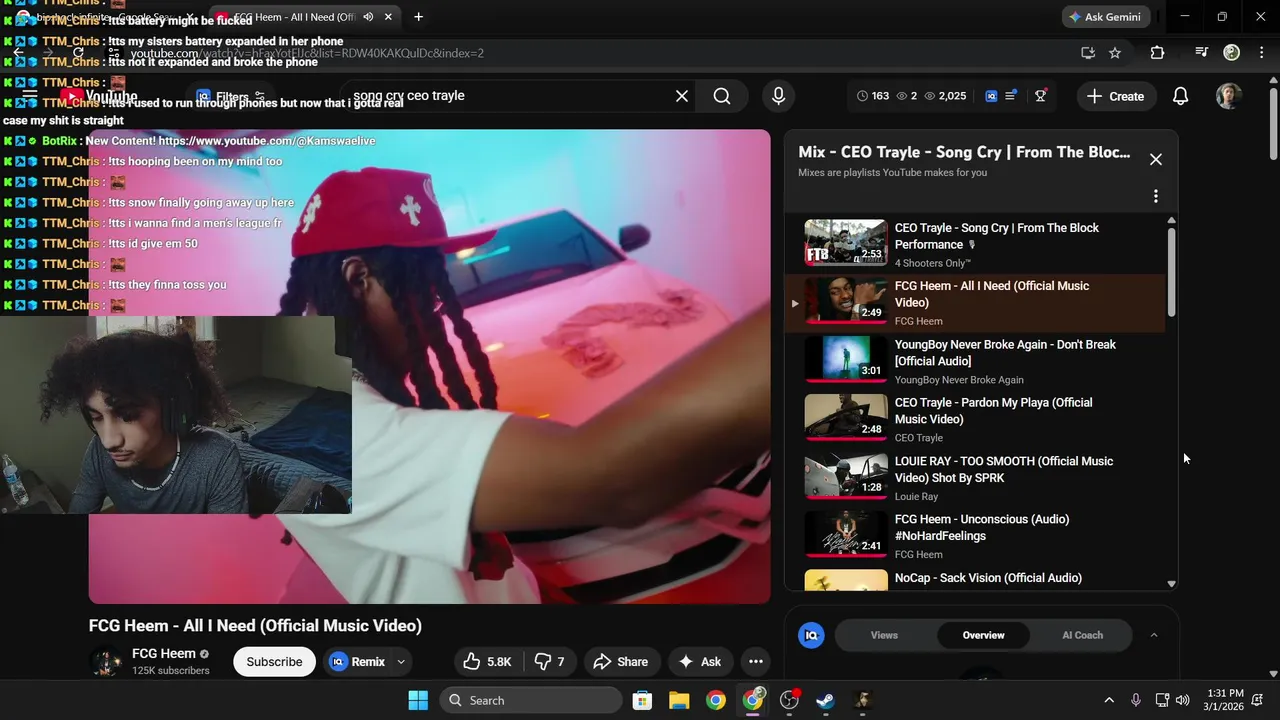Open a new browser tab

(418, 17)
